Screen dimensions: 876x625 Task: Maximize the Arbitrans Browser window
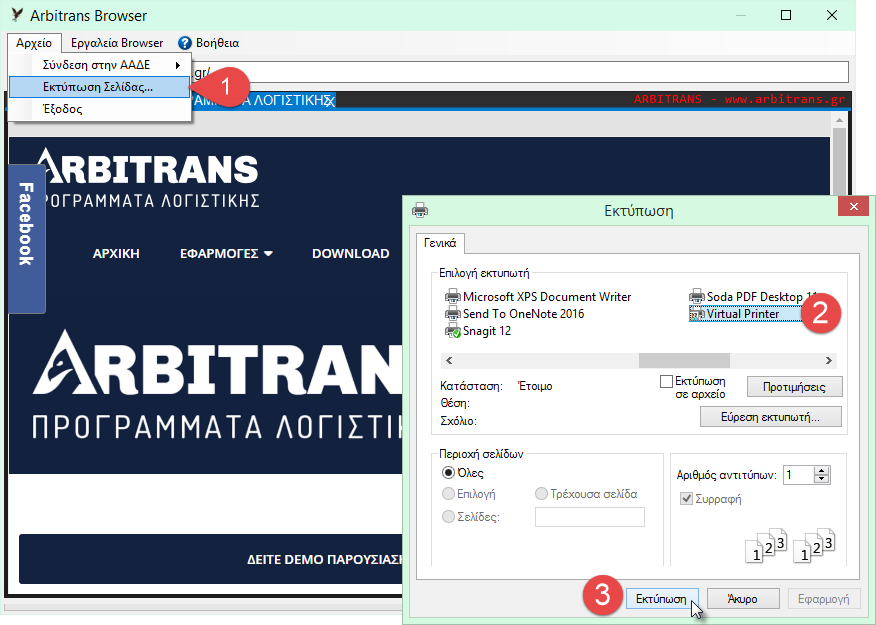(x=785, y=15)
